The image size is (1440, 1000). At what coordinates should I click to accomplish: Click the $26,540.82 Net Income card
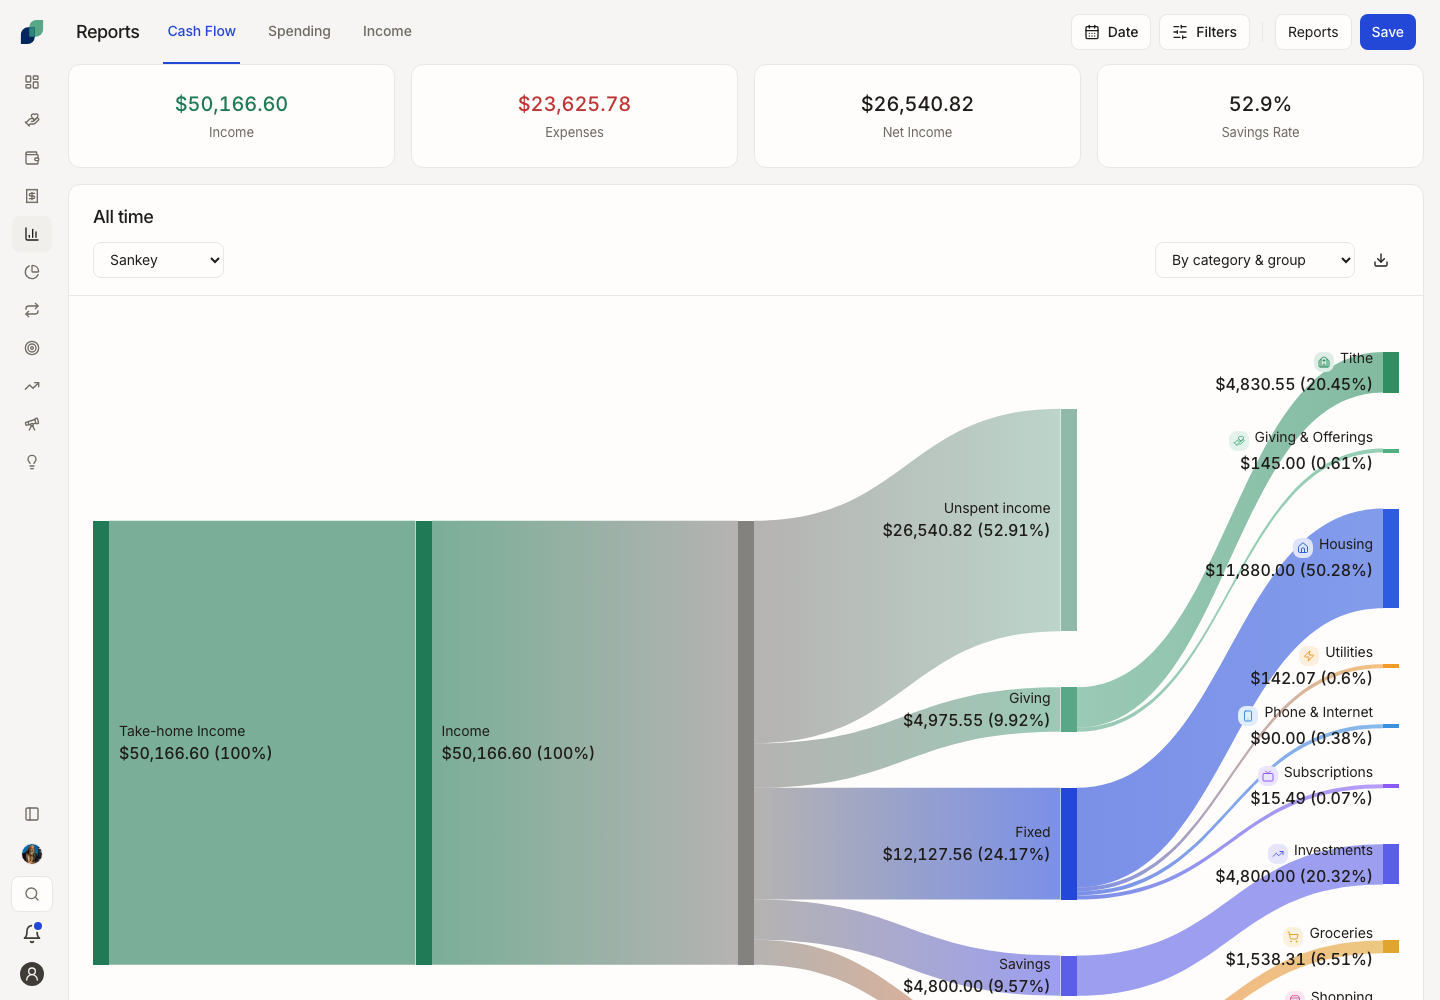917,116
